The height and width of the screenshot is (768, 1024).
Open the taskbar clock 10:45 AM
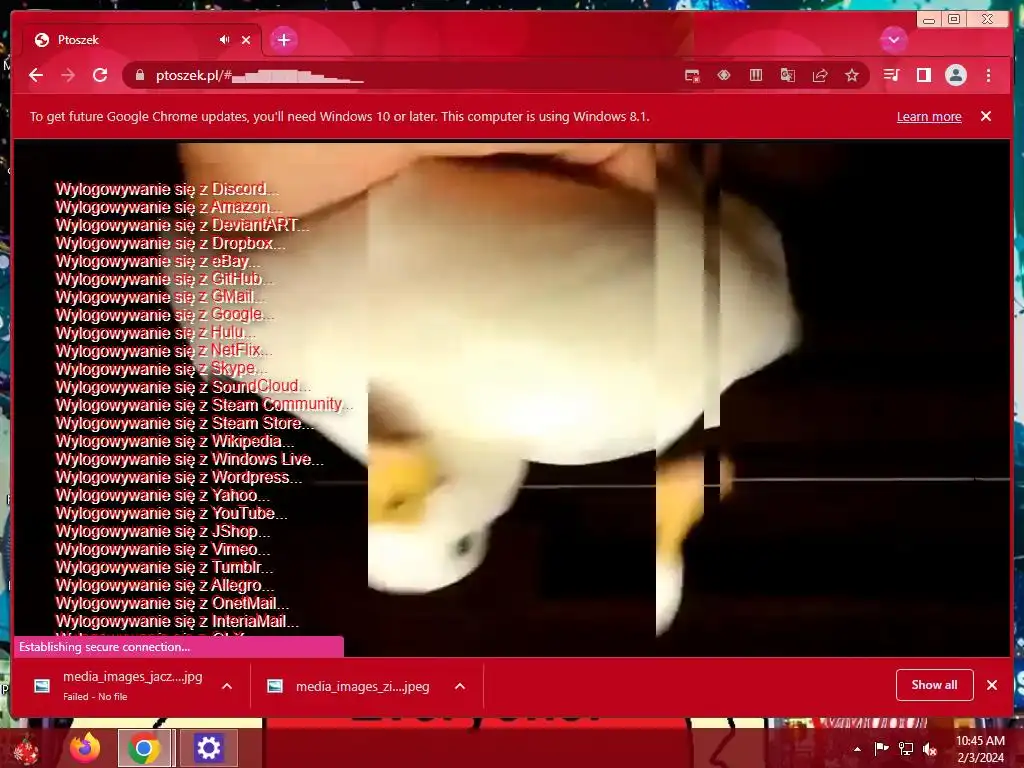980,749
